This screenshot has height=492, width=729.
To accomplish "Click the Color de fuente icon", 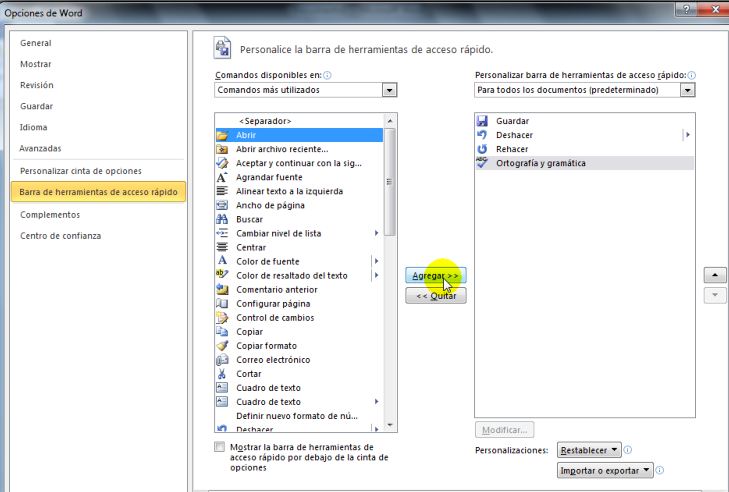I will coord(222,261).
